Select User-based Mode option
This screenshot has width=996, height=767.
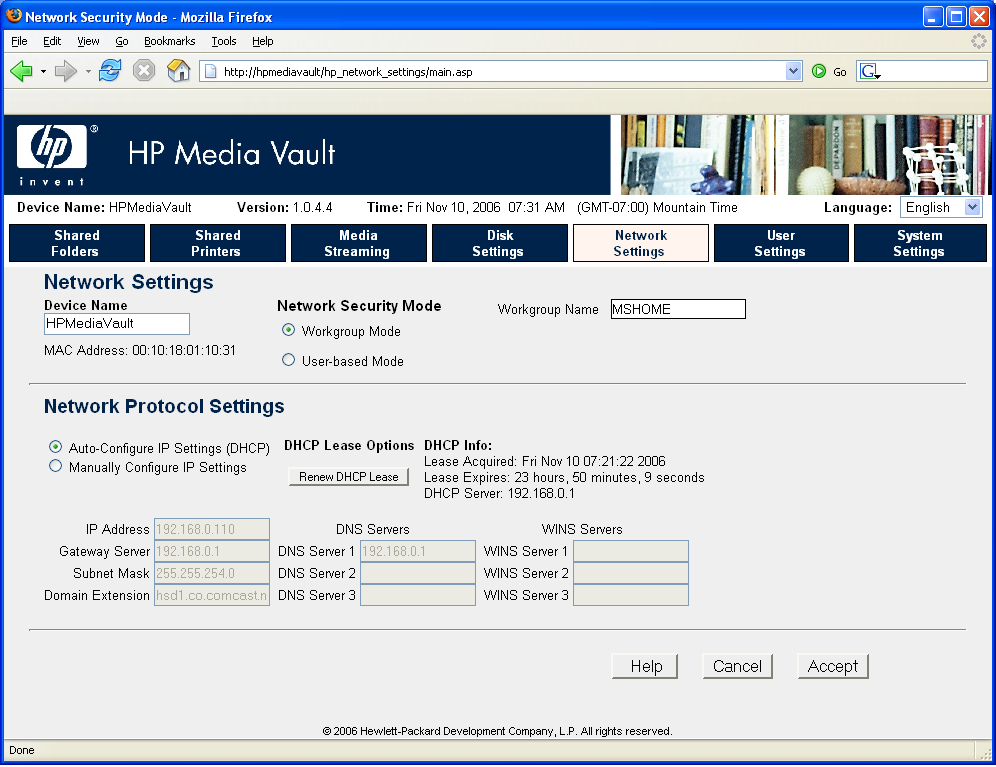tap(289, 360)
